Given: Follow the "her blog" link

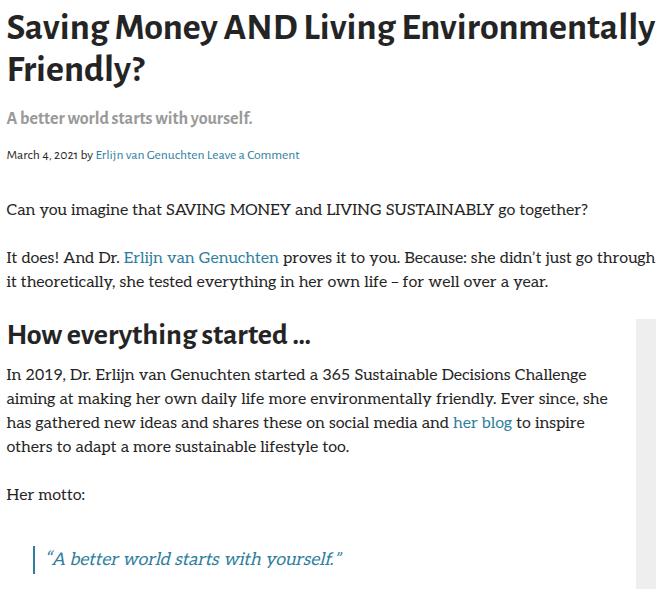Looking at the screenshot, I should 482,423.
